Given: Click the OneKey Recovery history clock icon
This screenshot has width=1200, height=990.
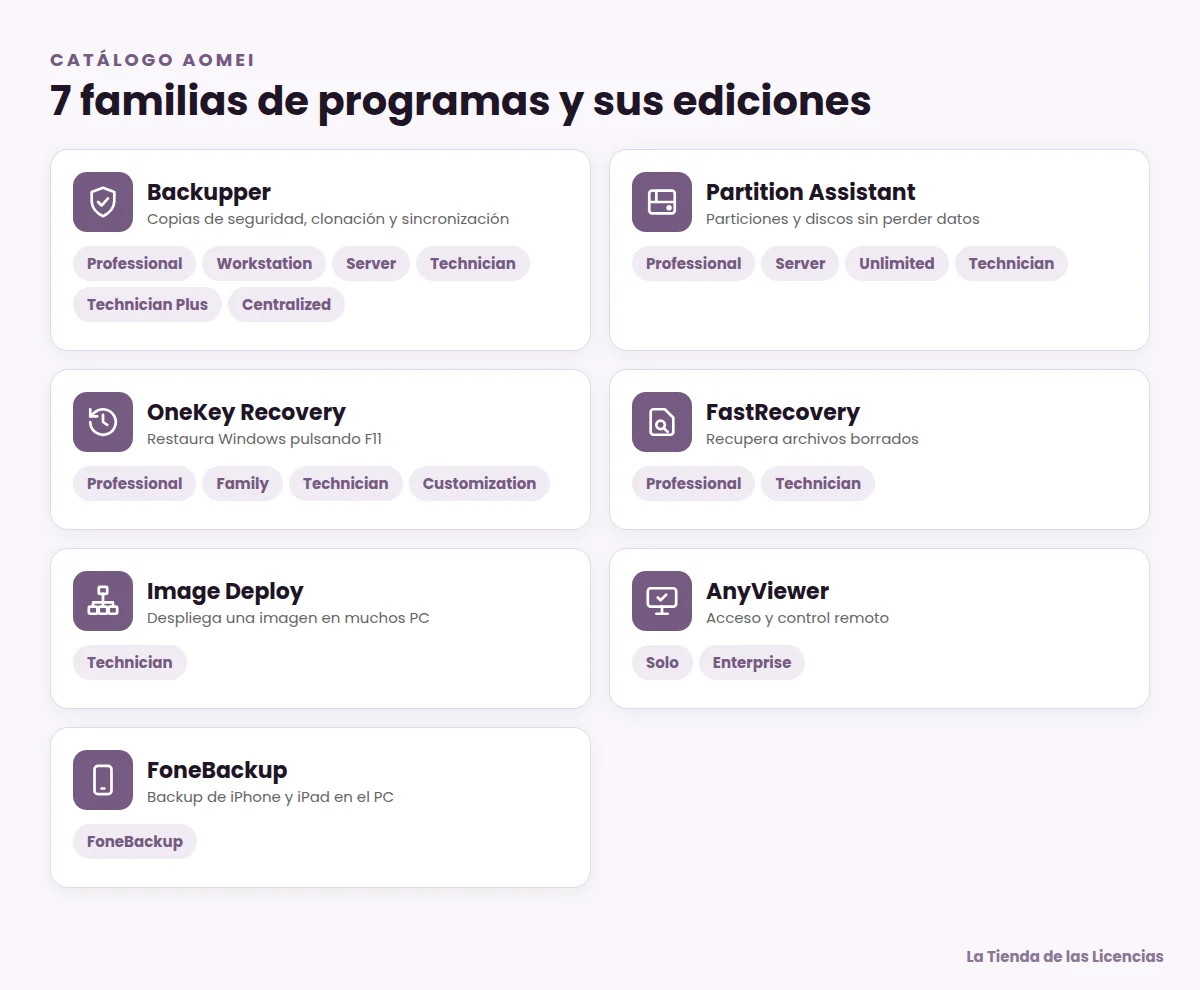Looking at the screenshot, I should pos(103,422).
